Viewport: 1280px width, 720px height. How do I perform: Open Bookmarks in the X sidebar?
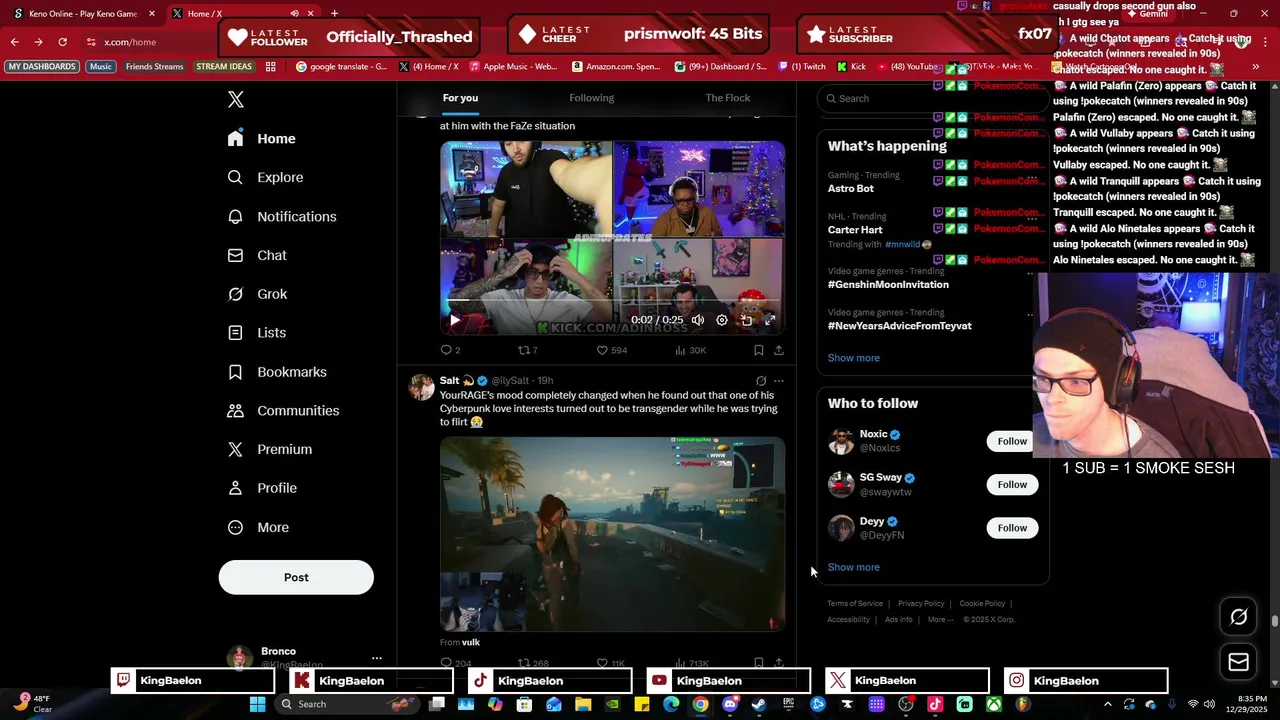point(276,371)
